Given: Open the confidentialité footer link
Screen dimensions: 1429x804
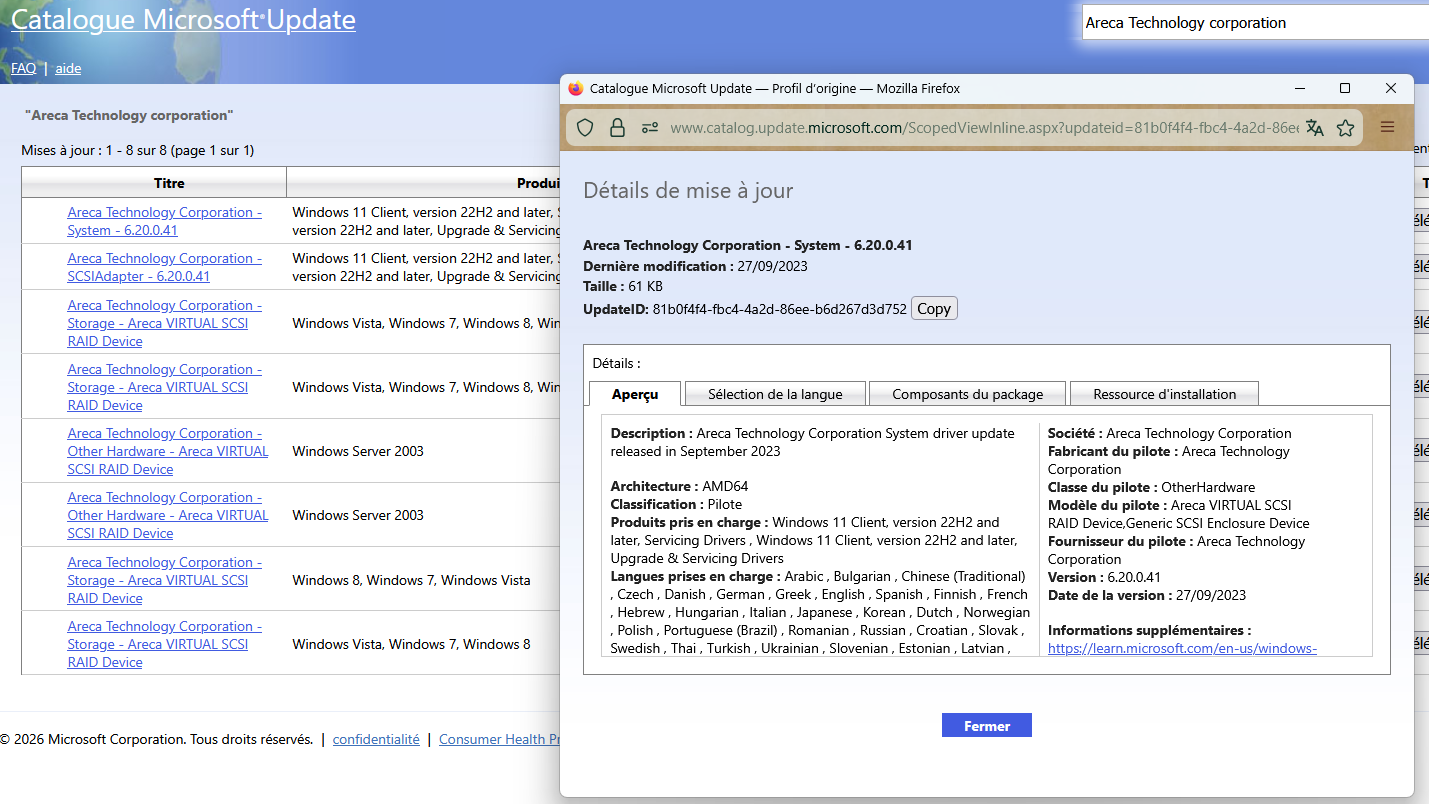Looking at the screenshot, I should (376, 739).
